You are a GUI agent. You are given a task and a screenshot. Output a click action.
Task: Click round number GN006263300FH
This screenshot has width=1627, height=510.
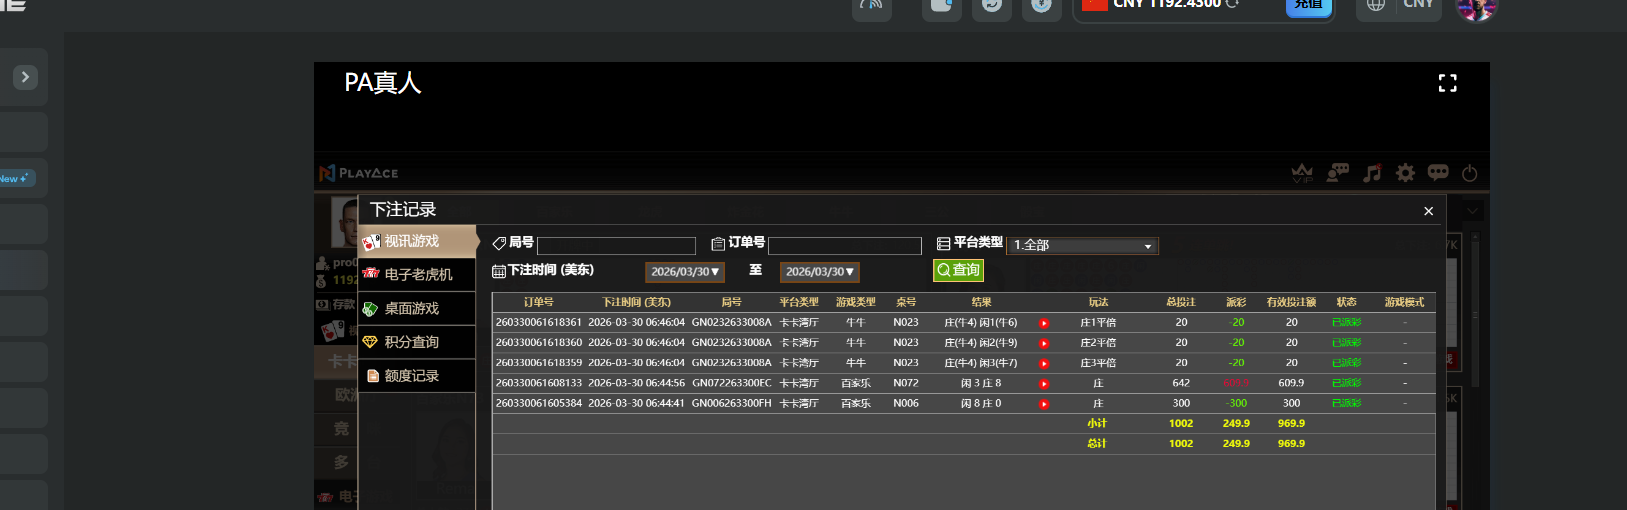(731, 403)
